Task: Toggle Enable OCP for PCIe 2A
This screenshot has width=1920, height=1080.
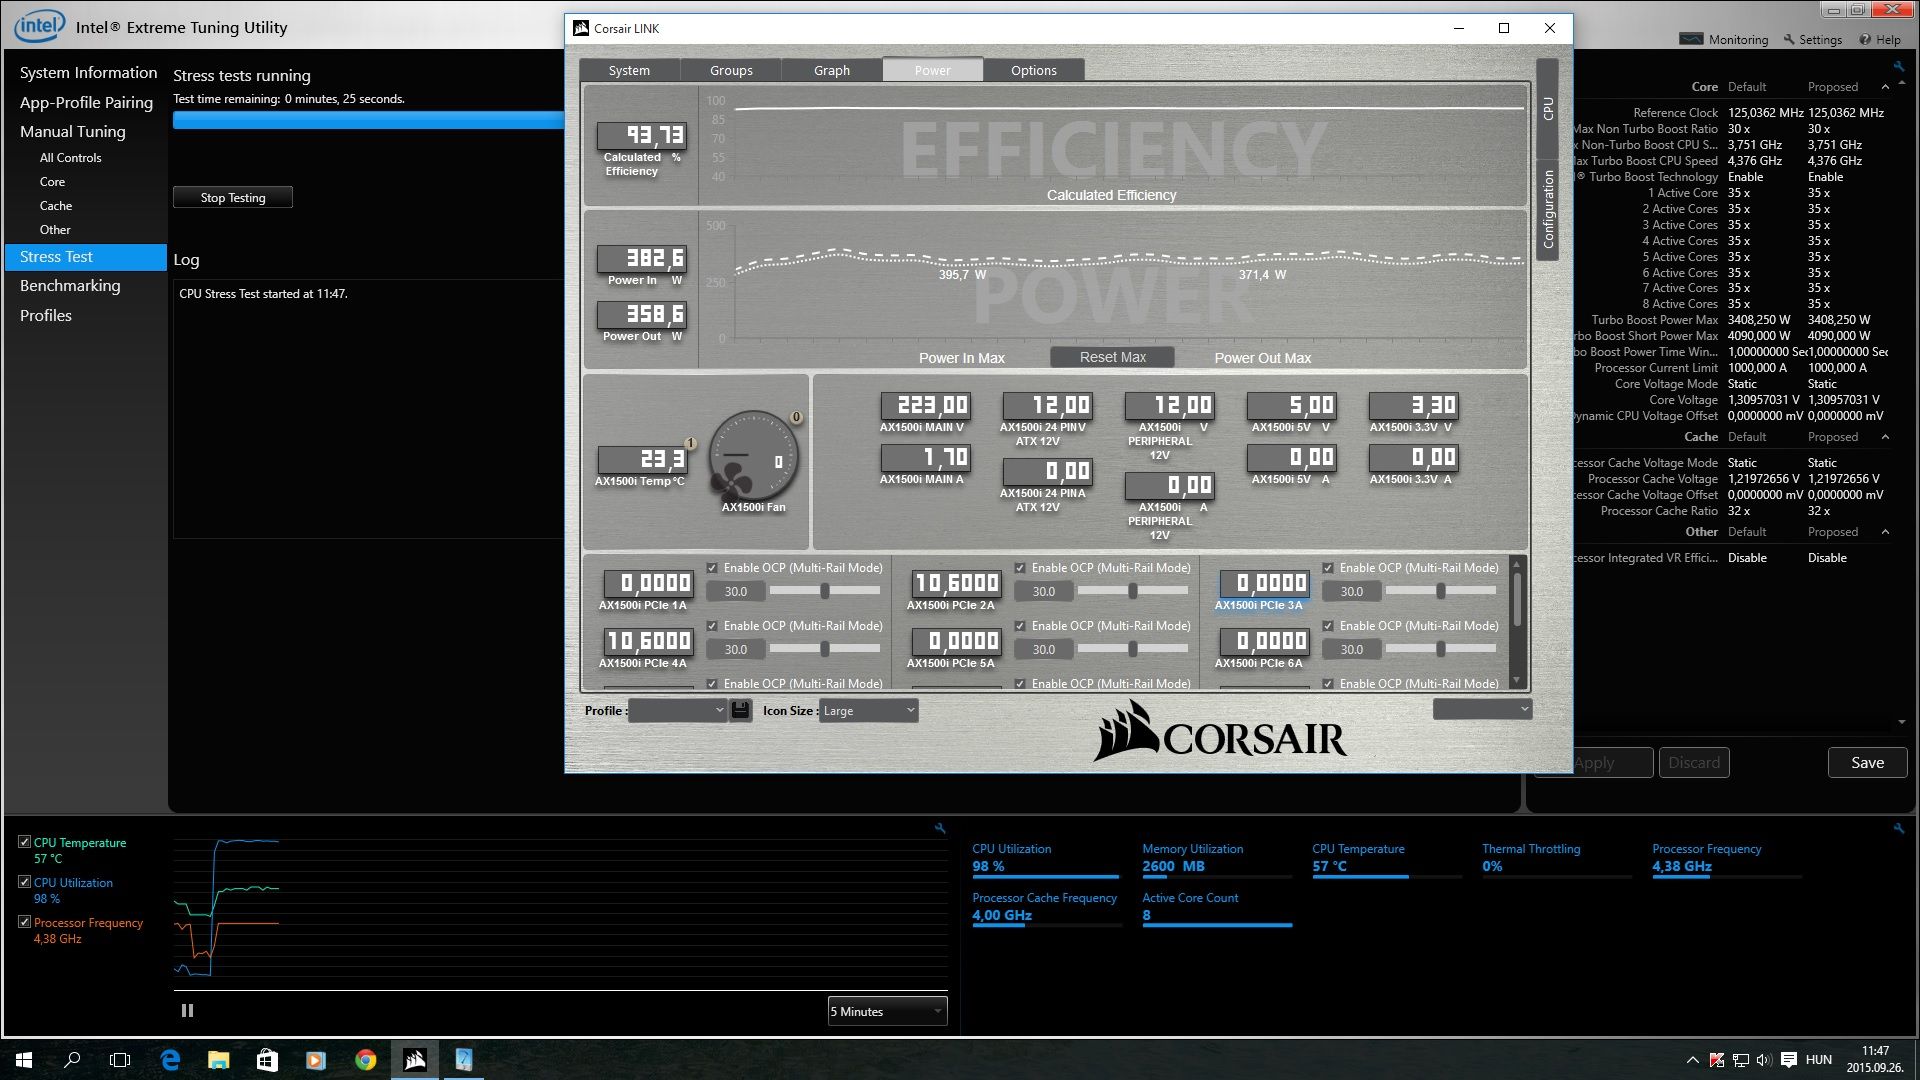Action: click(1020, 568)
